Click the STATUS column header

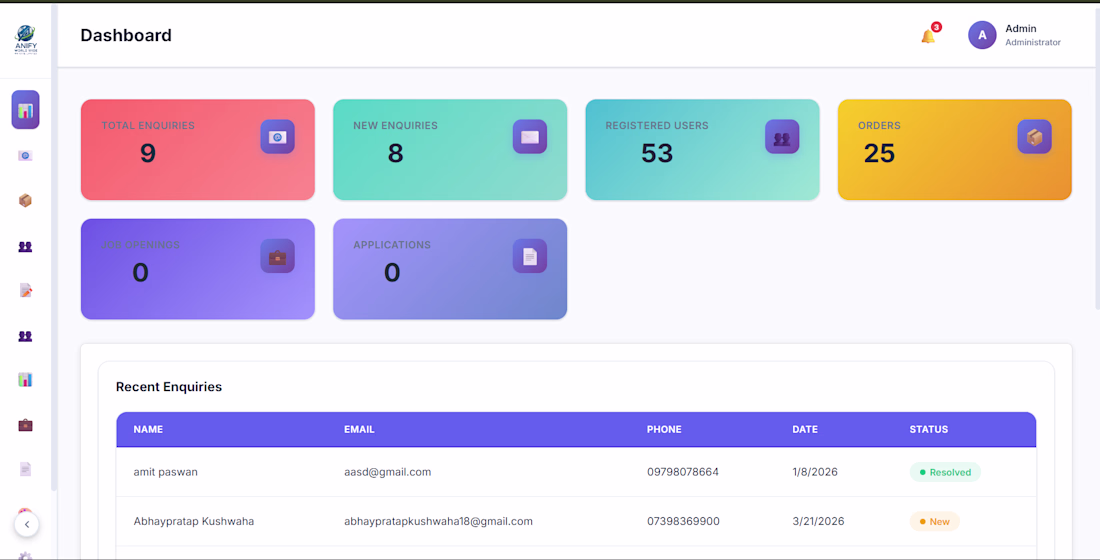point(929,429)
